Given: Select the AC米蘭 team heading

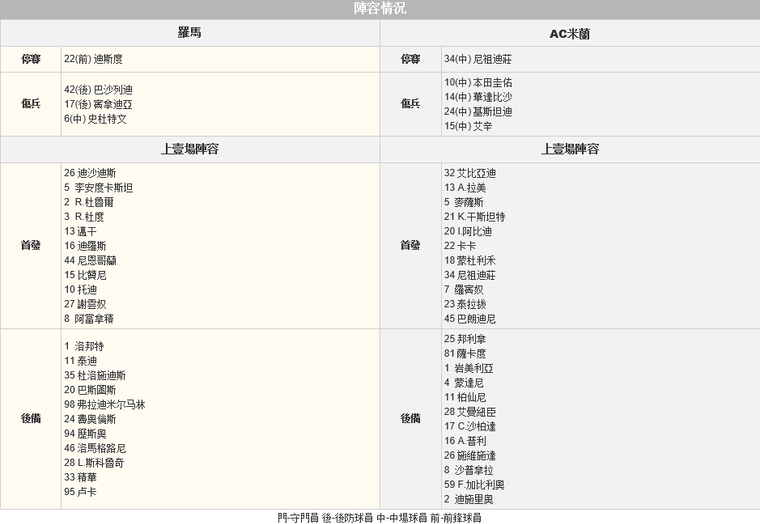Looking at the screenshot, I should 570,34.
